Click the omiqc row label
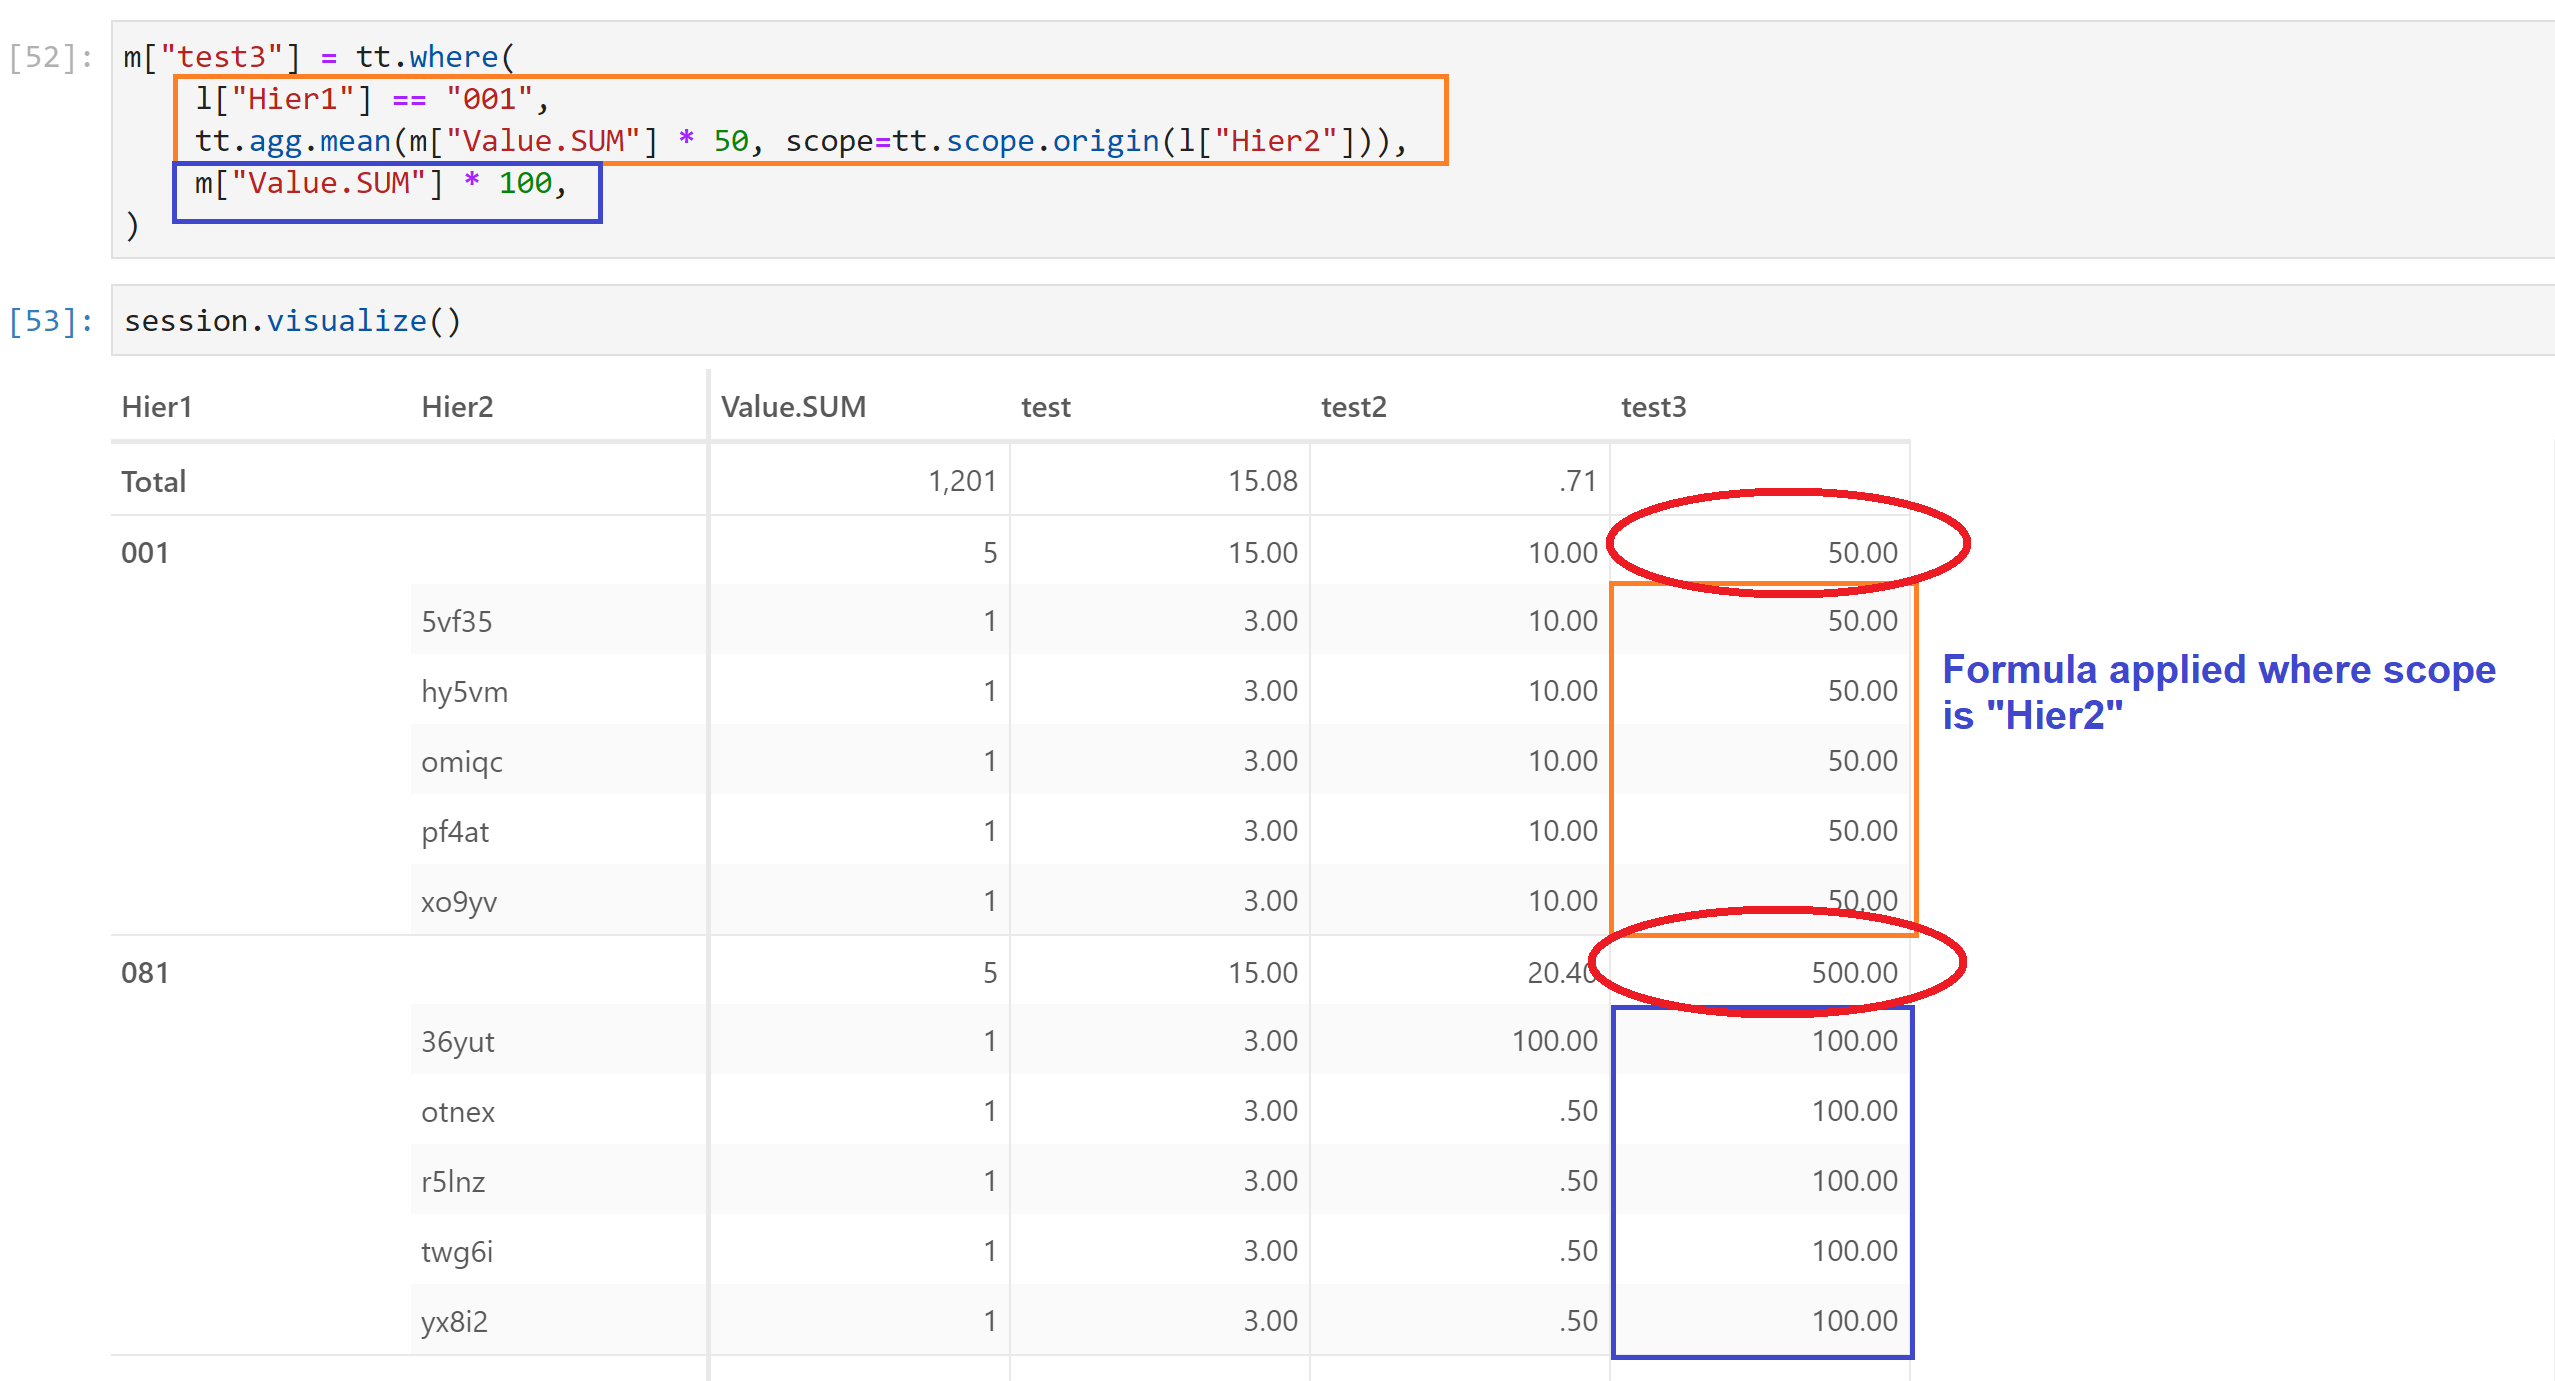 tap(461, 760)
